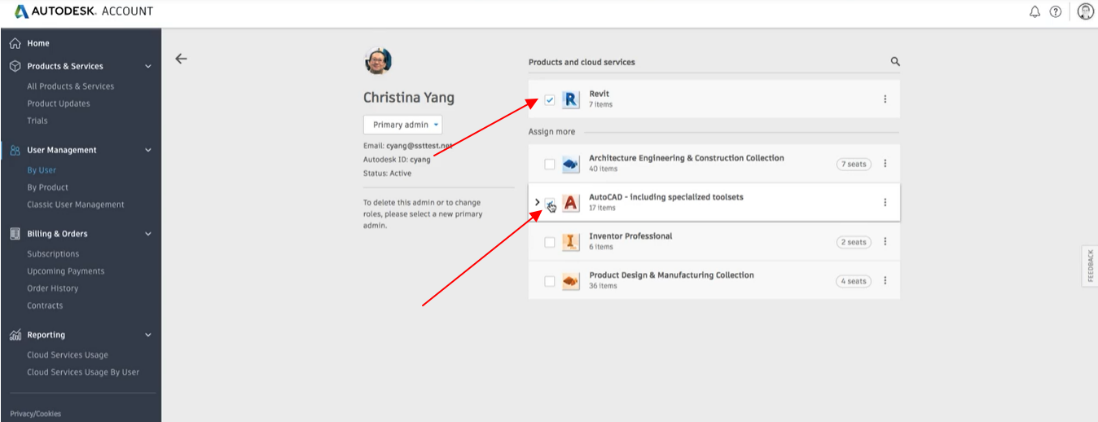Go to Subscriptions in the sidebar
Screen dimensions: 1098x422
[x=53, y=254]
